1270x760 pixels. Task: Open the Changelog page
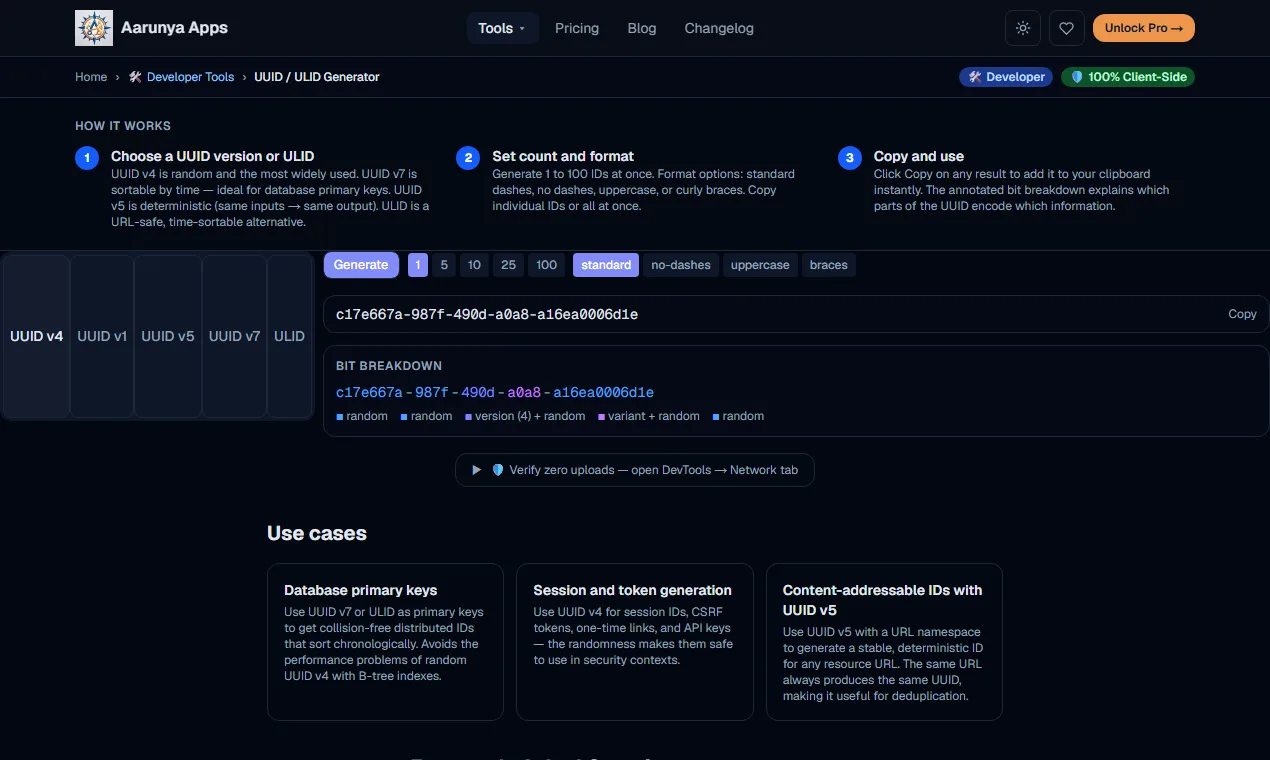[x=719, y=28]
